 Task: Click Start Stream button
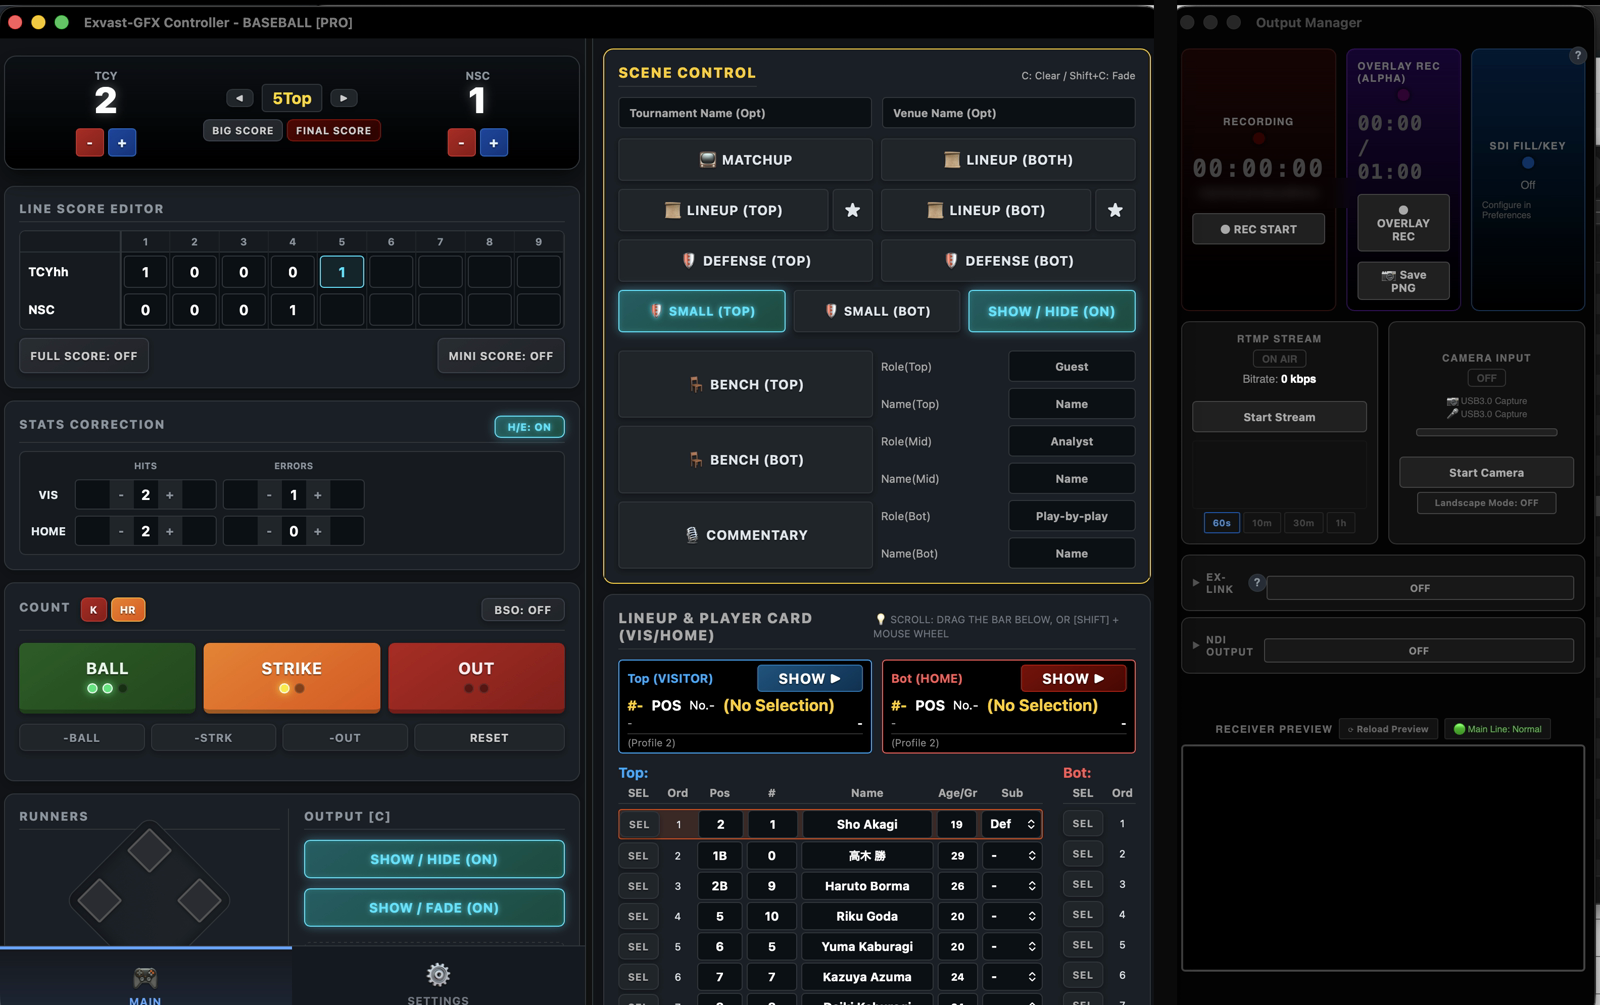click(x=1279, y=417)
